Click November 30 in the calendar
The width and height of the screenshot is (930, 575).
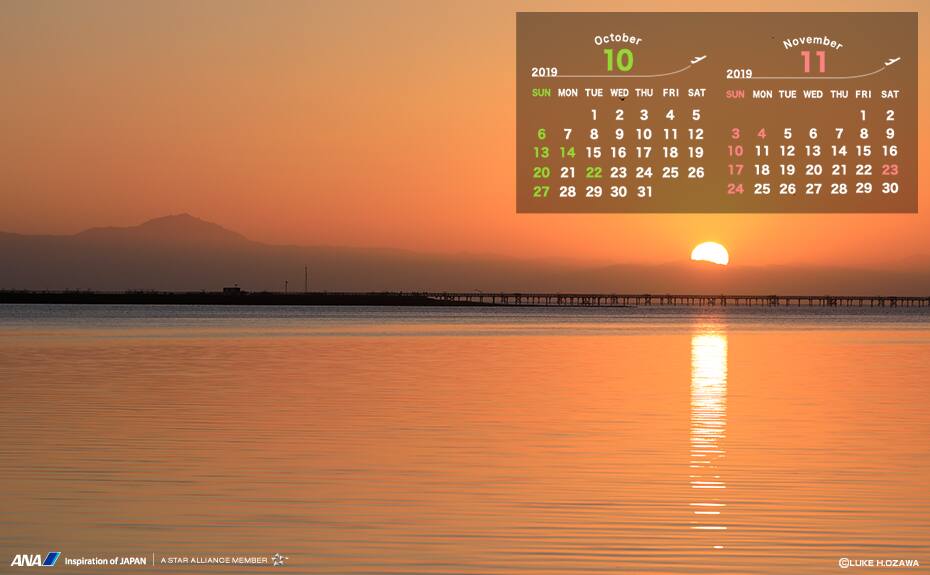pyautogui.click(x=889, y=188)
